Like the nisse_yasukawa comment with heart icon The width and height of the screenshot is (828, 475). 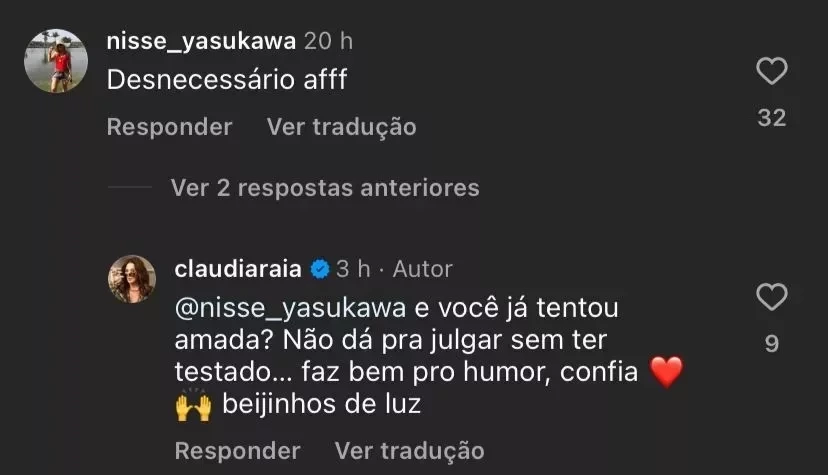[x=771, y=71]
